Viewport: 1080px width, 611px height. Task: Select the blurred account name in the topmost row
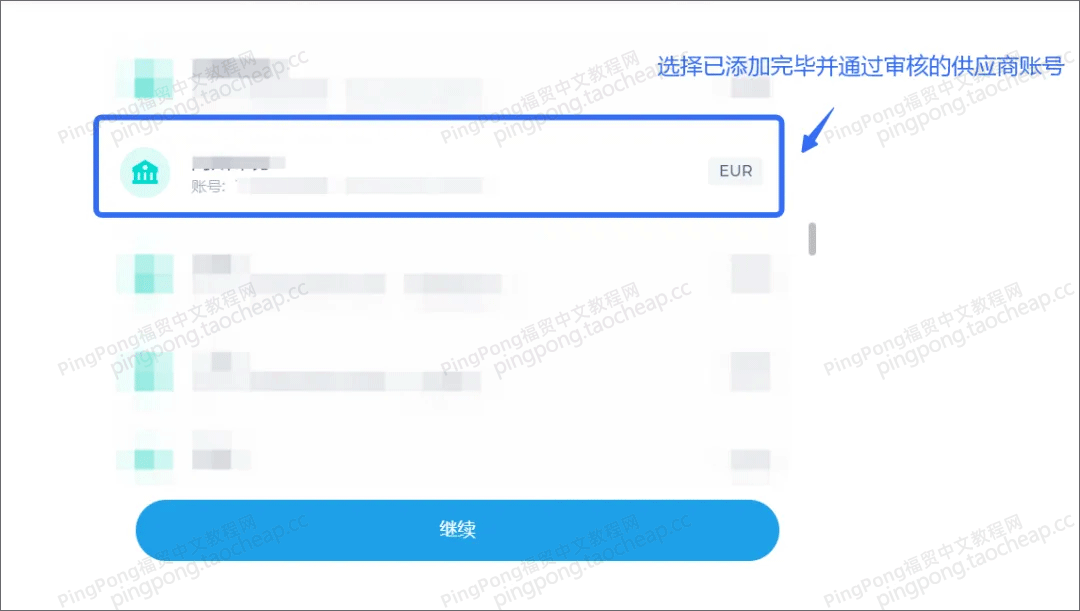[230, 68]
